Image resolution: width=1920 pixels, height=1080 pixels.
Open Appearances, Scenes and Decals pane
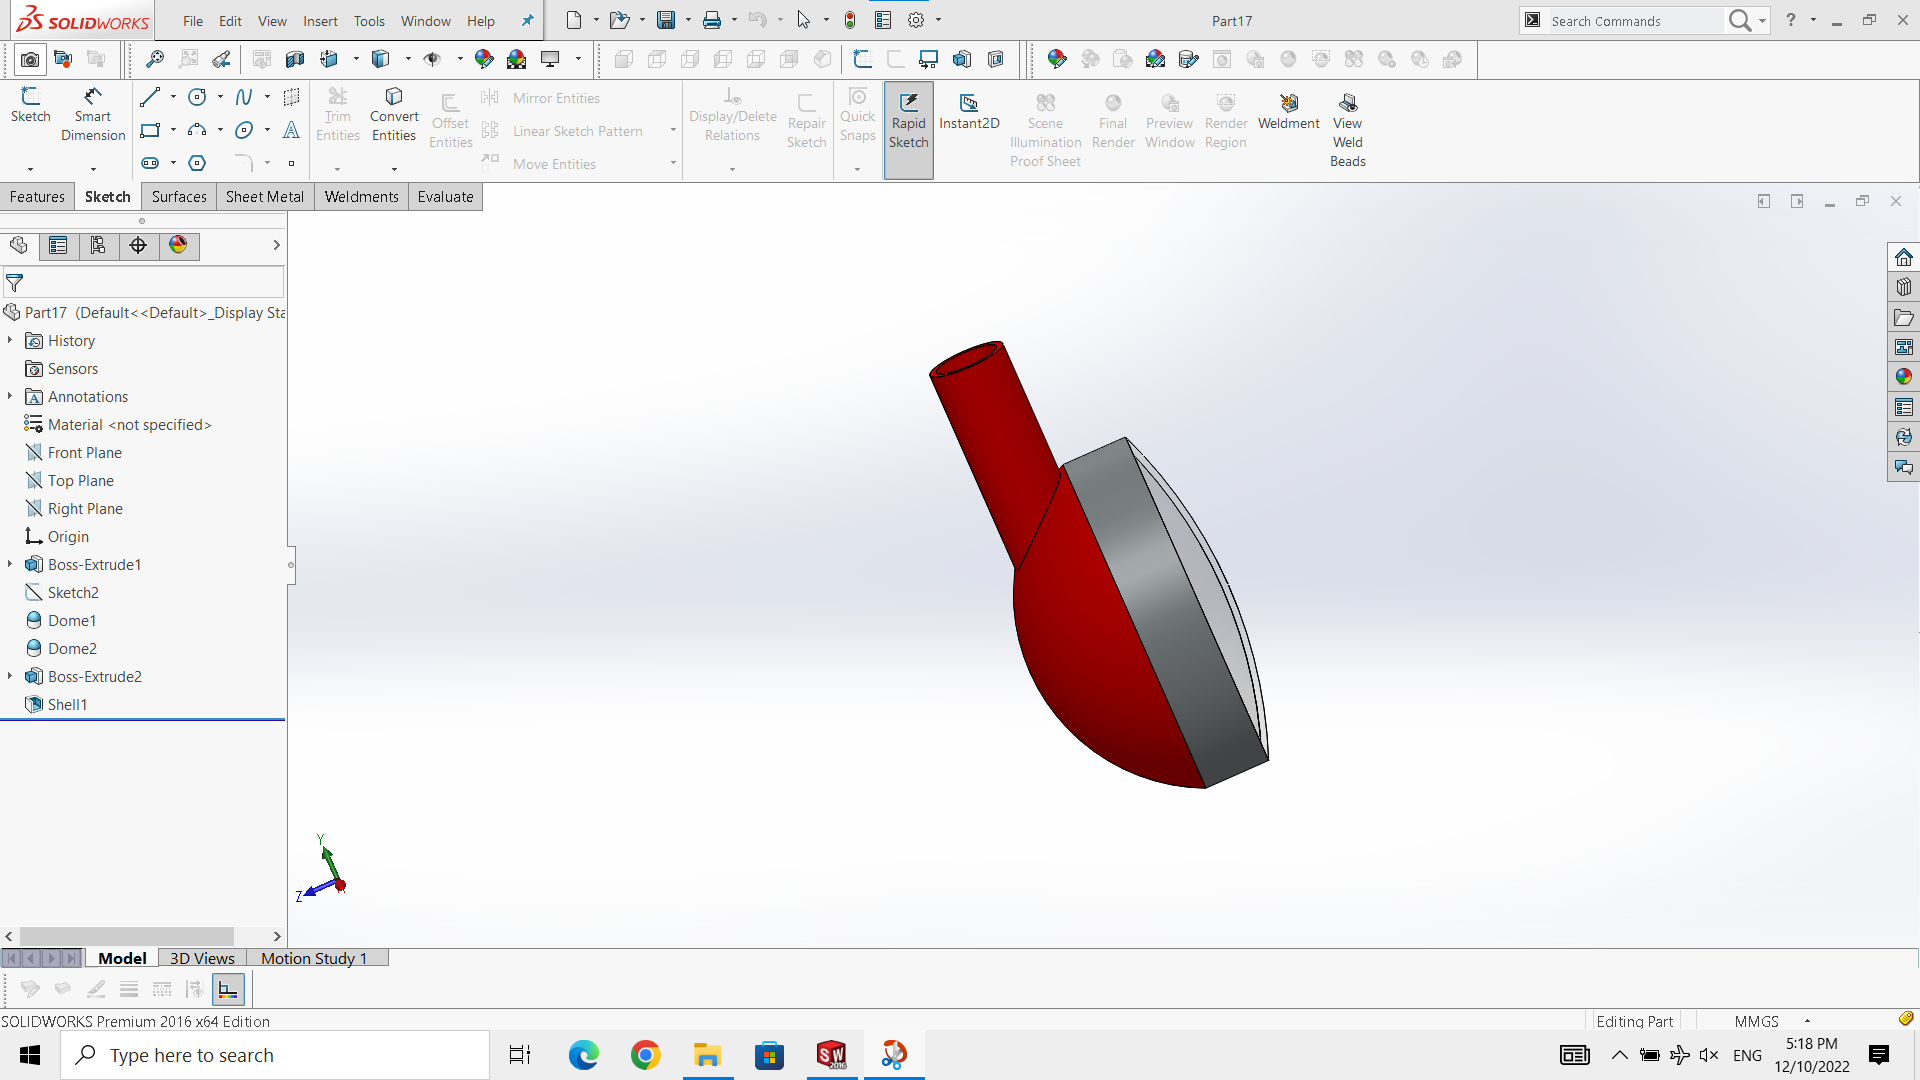[x=1904, y=377]
